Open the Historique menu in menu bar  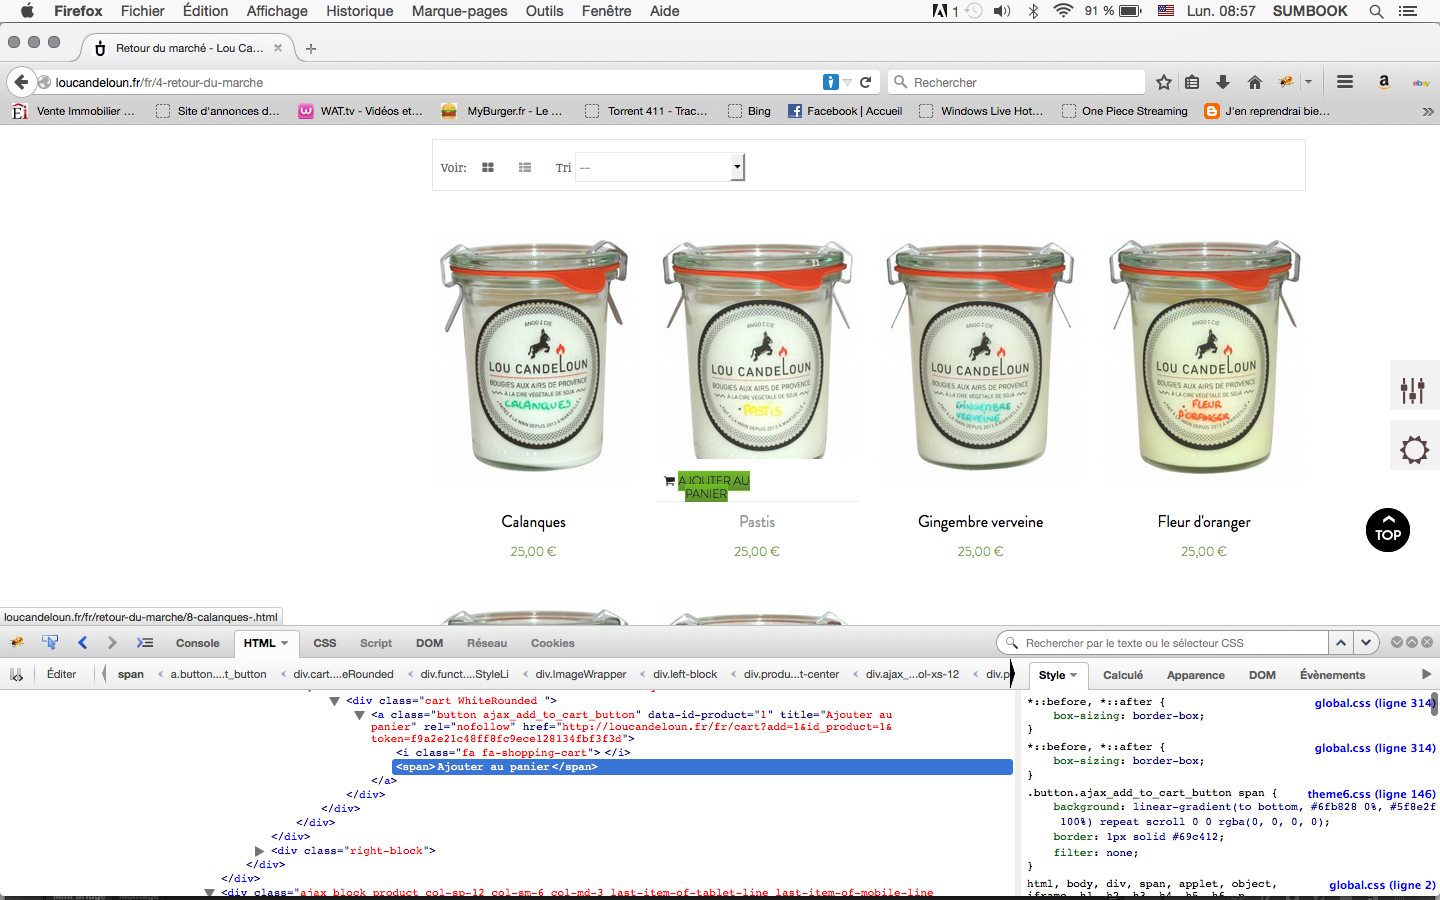(359, 11)
